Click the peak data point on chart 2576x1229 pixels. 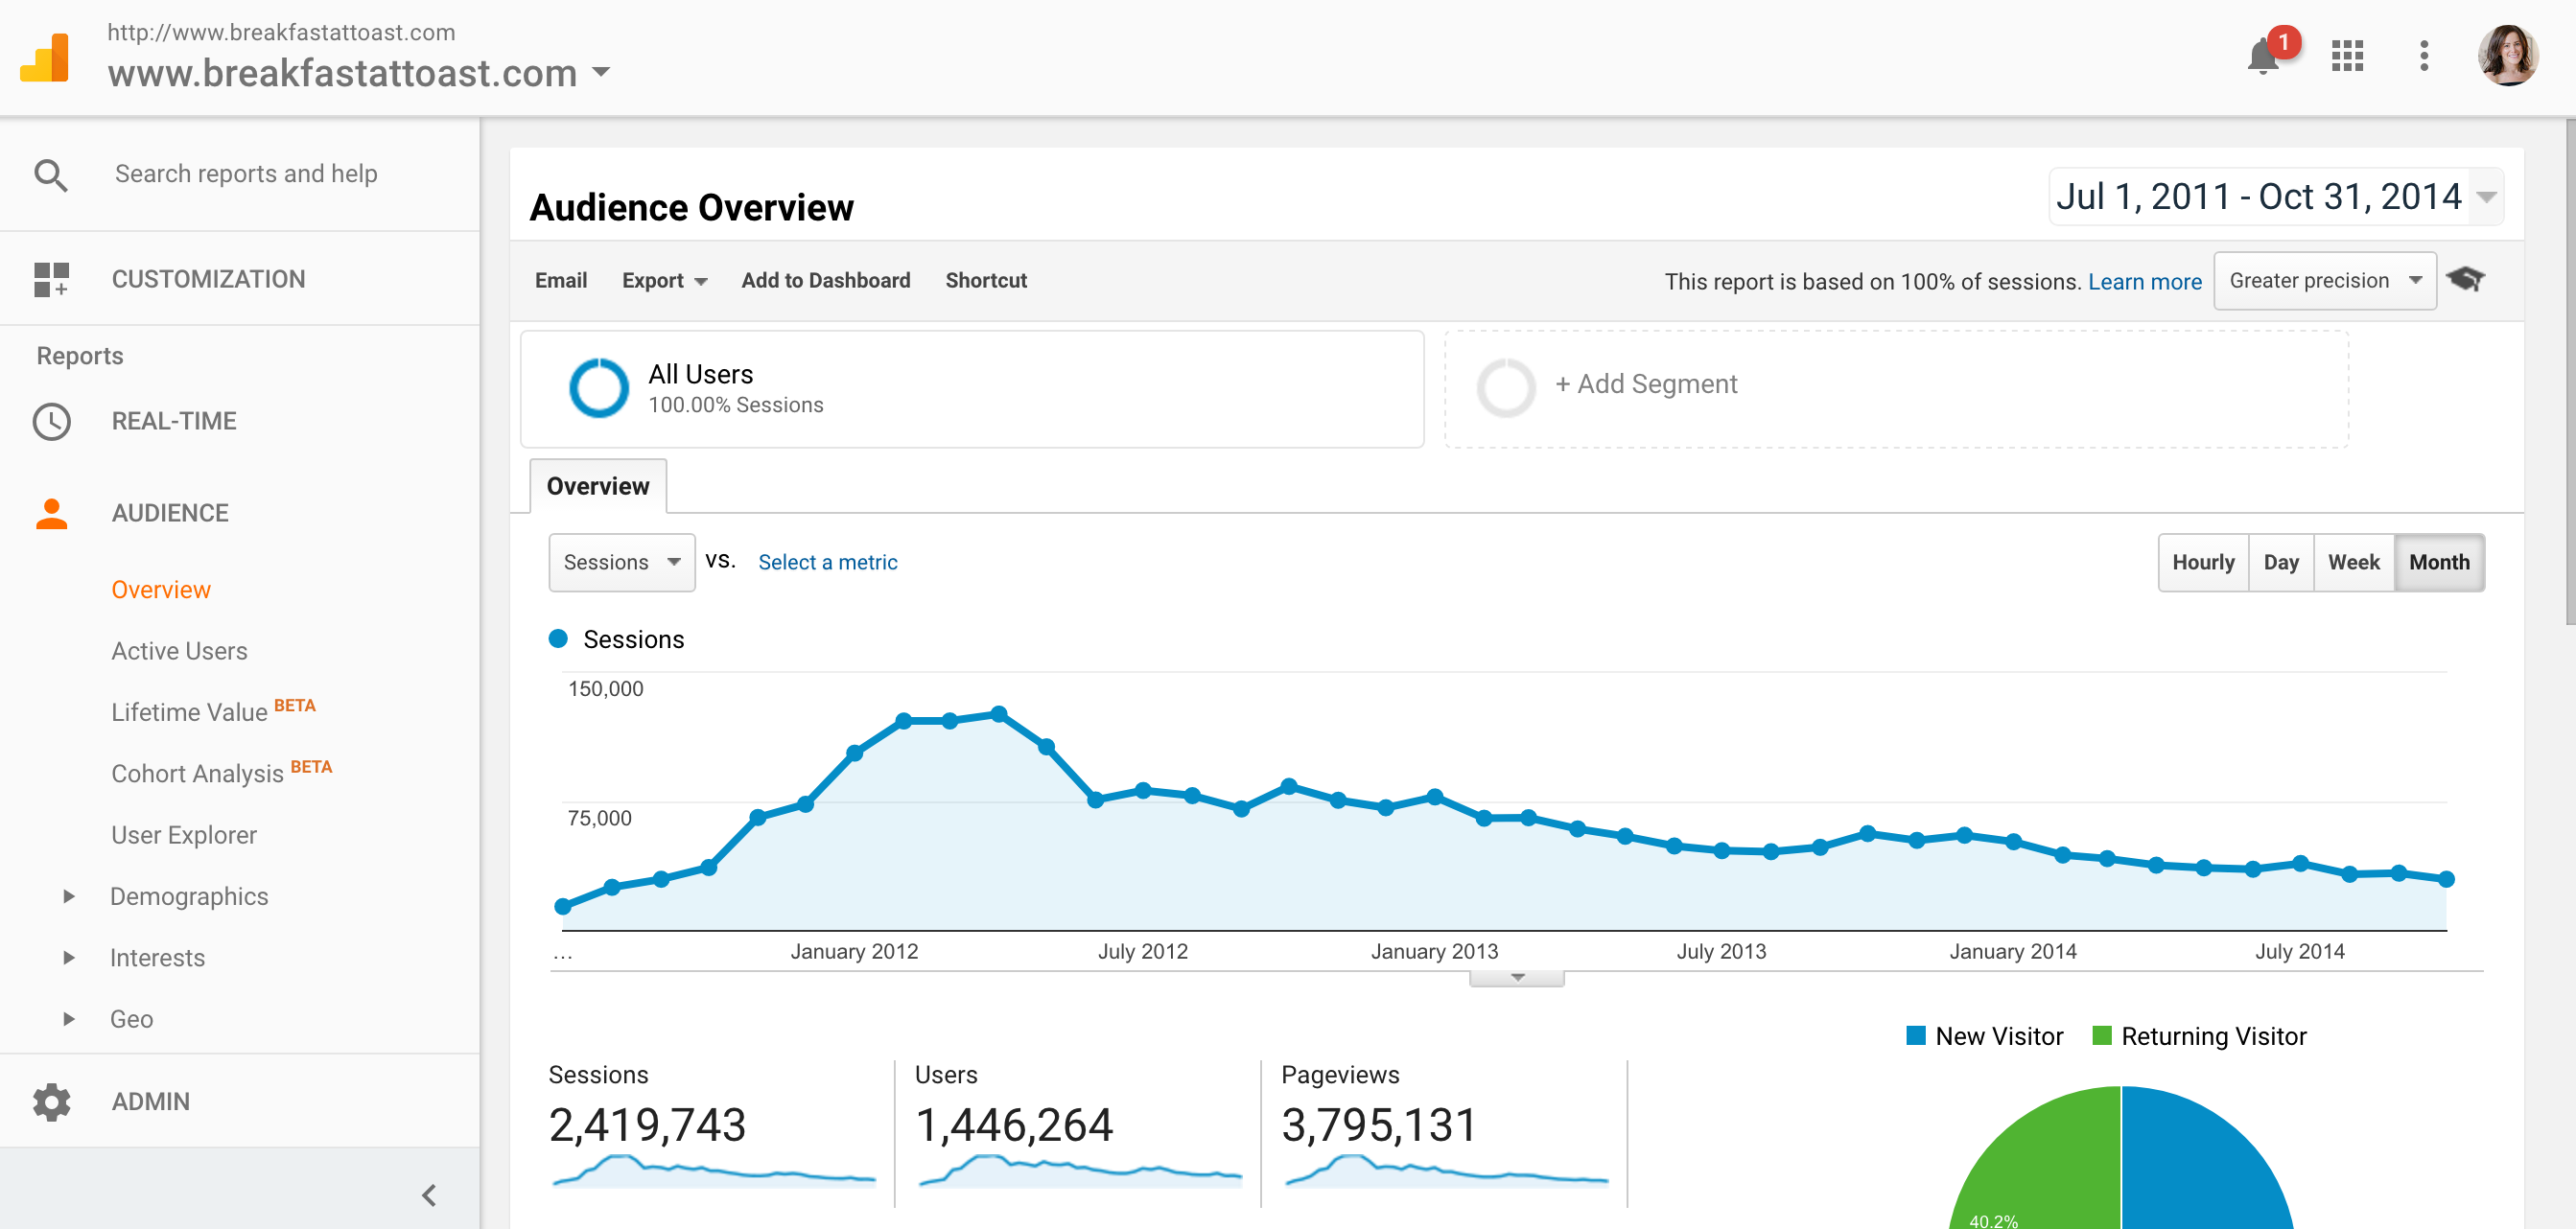coord(998,714)
